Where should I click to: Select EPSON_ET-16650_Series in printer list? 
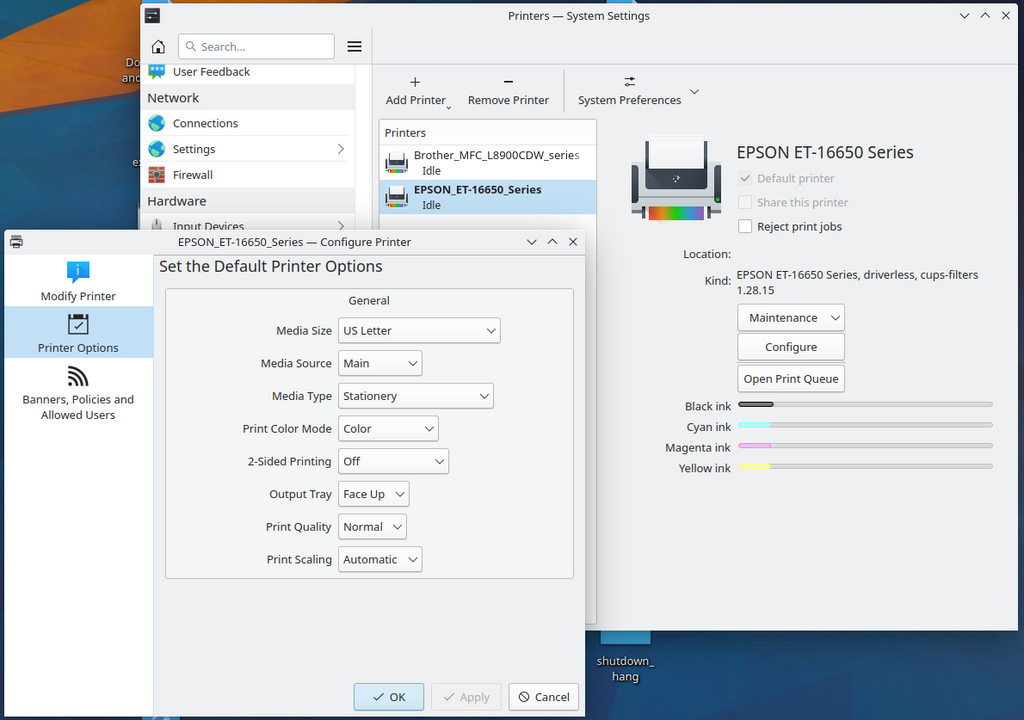tap(488, 197)
